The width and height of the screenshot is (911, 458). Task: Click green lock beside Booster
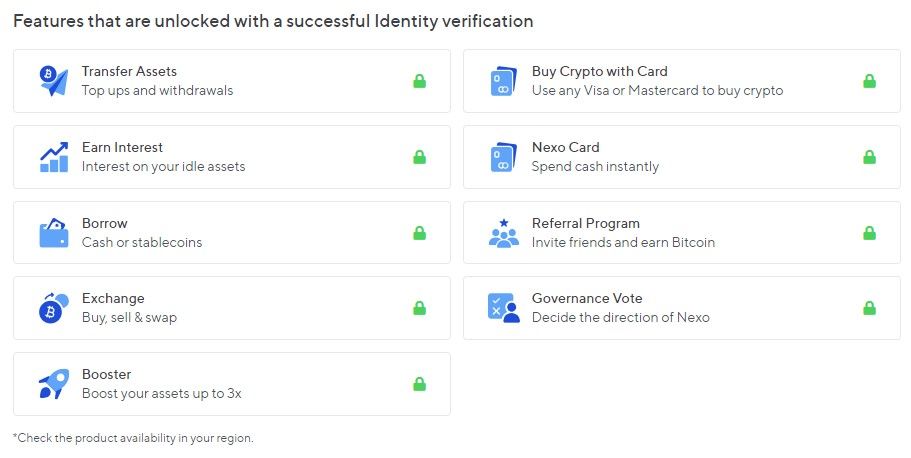[419, 384]
